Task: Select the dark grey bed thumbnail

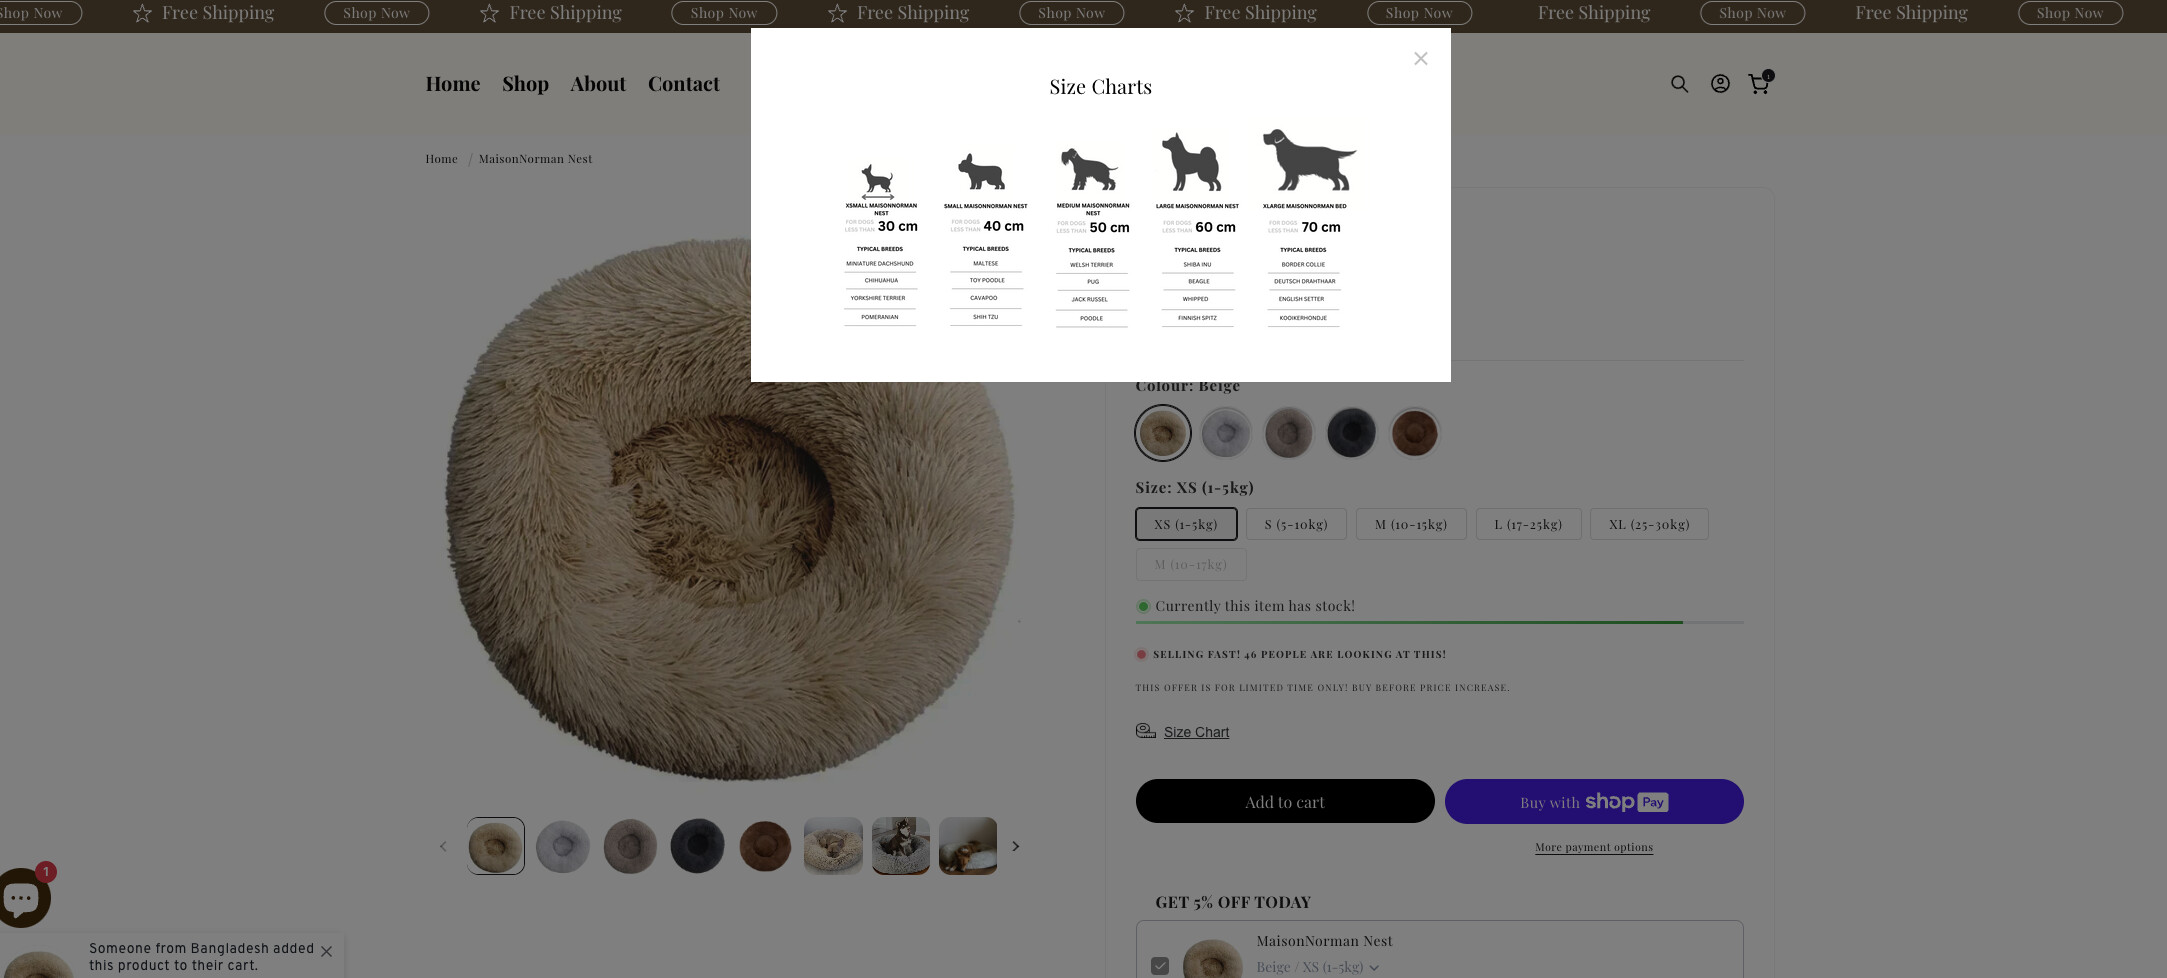Action: [x=697, y=846]
